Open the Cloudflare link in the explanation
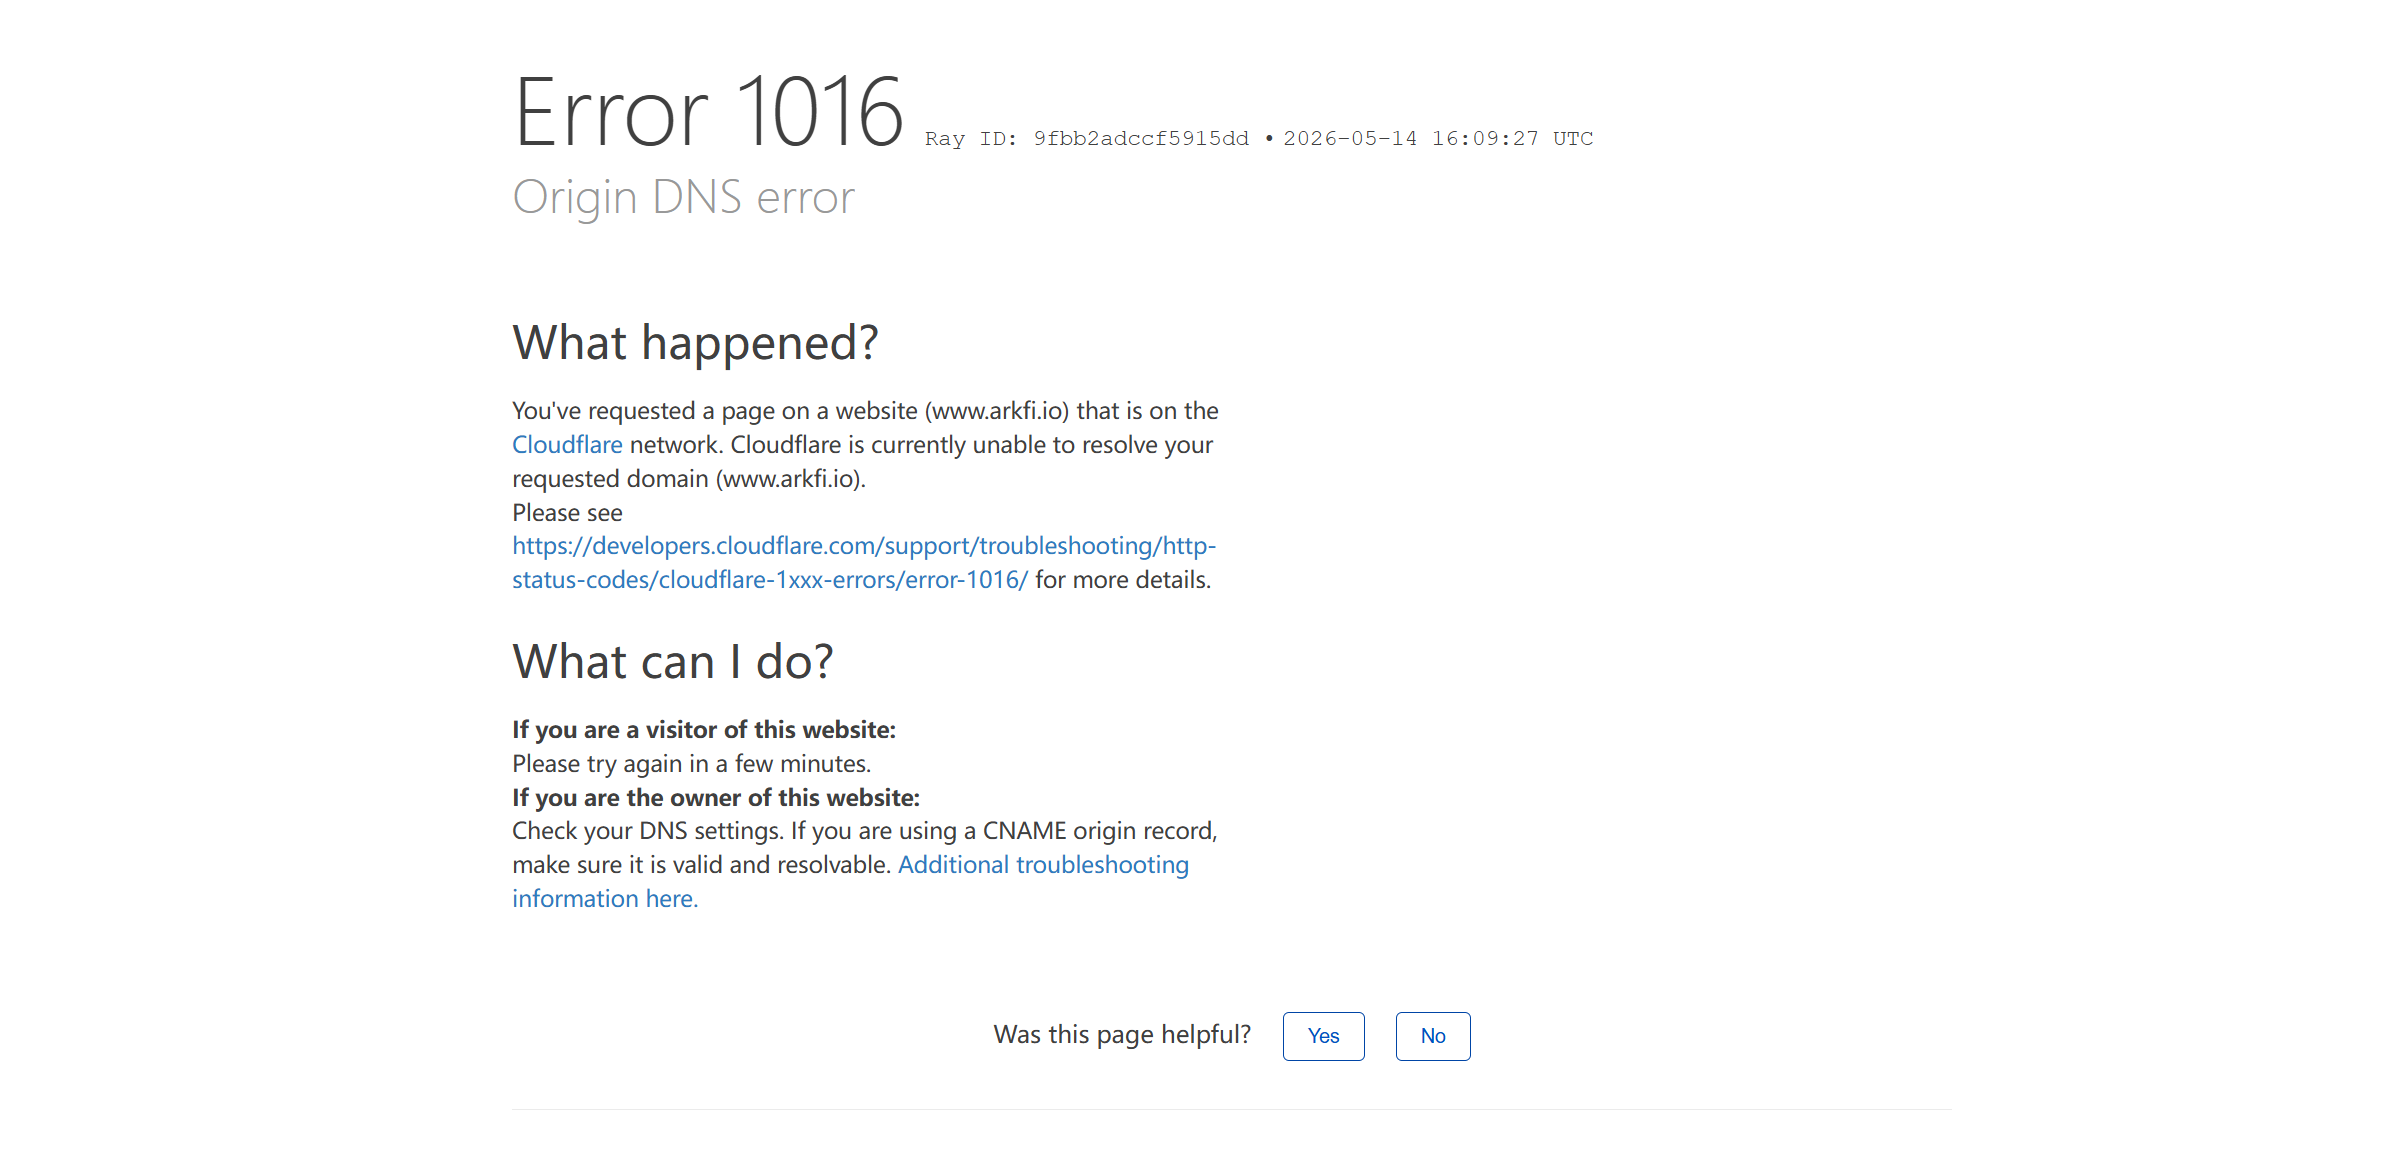Image resolution: width=2398 pixels, height=1158 pixels. tap(567, 445)
